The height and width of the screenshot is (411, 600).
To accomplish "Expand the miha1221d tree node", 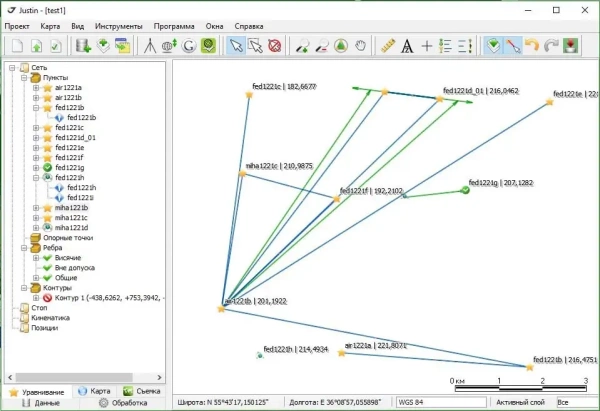I will [36, 228].
